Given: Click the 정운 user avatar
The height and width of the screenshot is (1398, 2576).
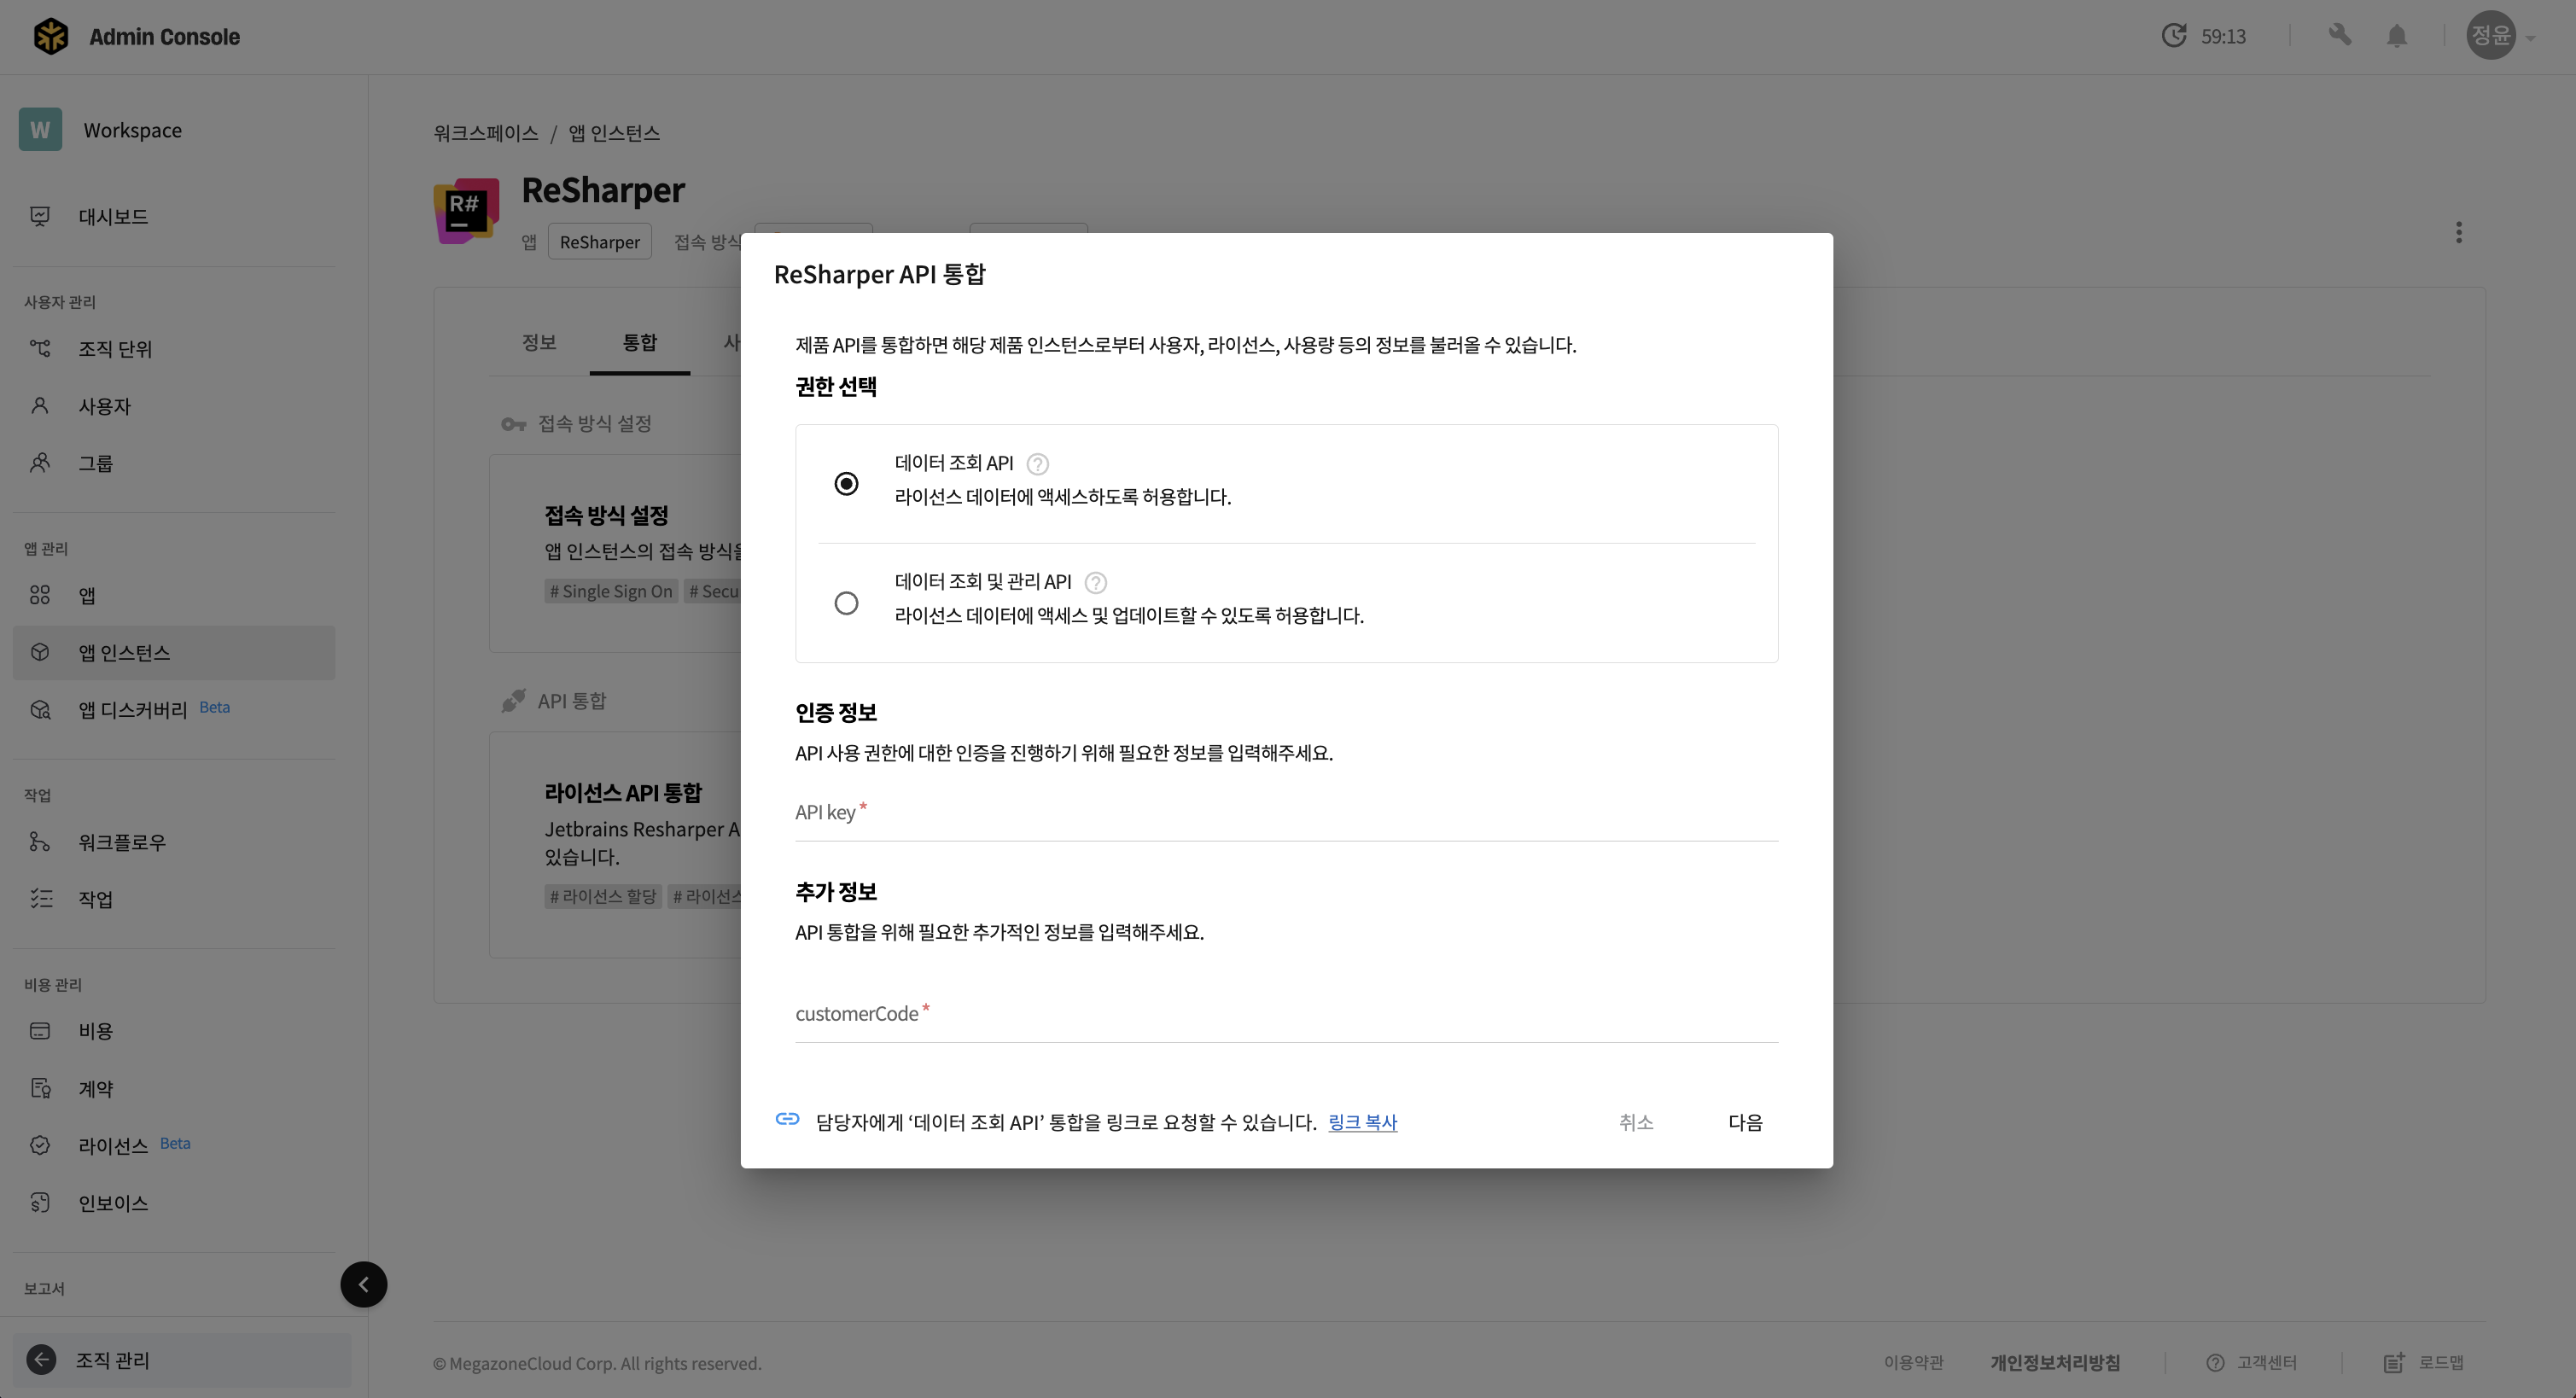Looking at the screenshot, I should click(2491, 36).
